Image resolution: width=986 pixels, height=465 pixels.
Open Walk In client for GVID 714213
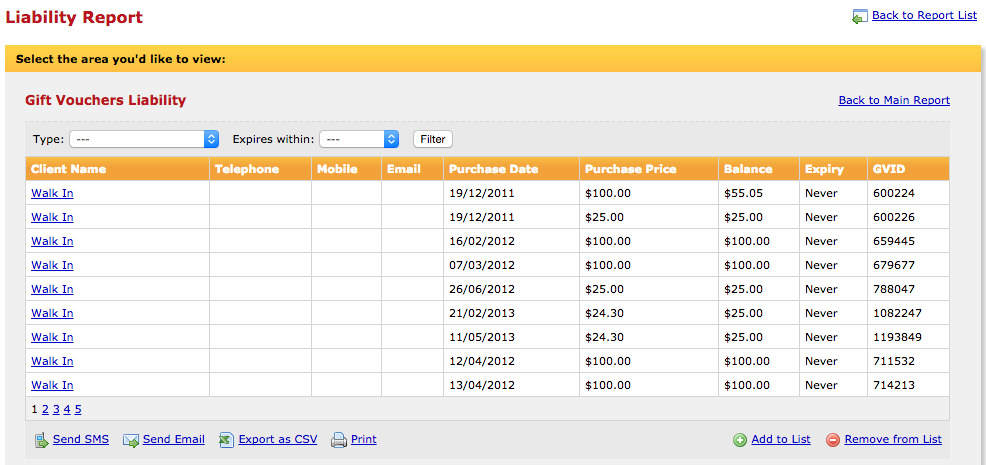point(52,384)
